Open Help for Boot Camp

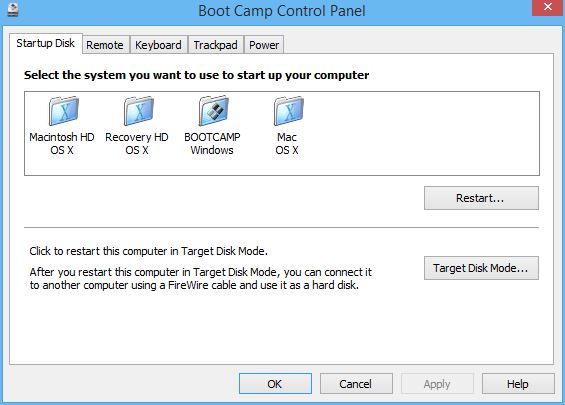click(518, 384)
